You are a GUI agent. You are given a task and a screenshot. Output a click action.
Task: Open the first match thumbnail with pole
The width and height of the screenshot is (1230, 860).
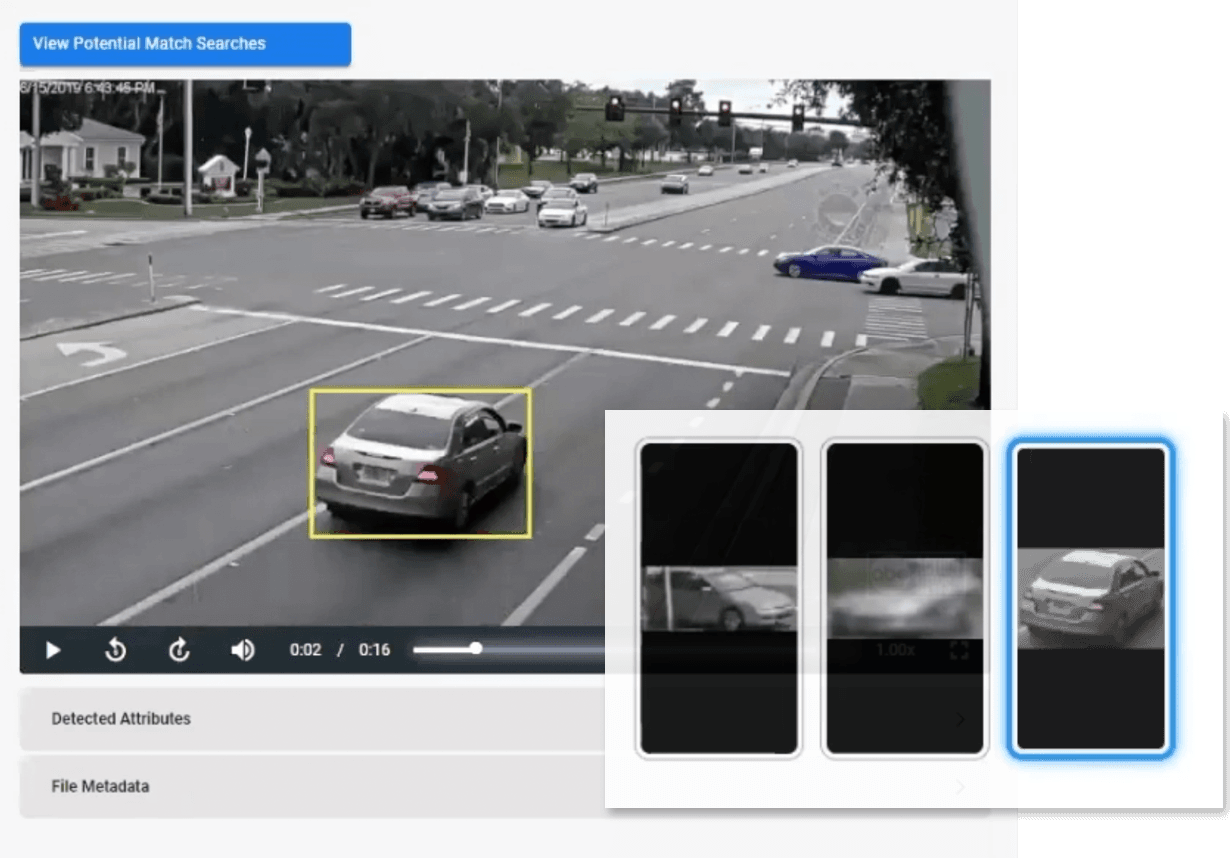[719, 598]
